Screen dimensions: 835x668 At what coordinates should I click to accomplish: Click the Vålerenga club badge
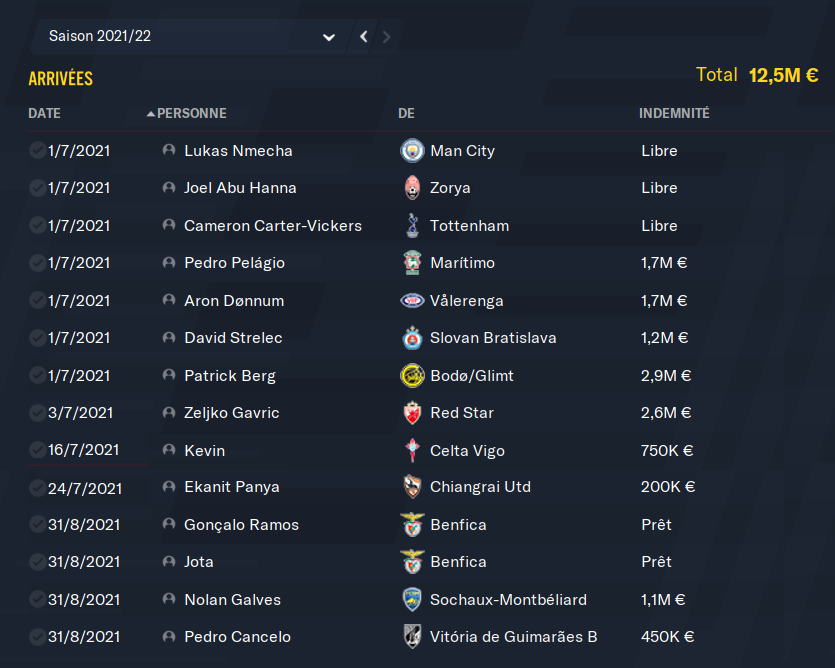click(411, 301)
